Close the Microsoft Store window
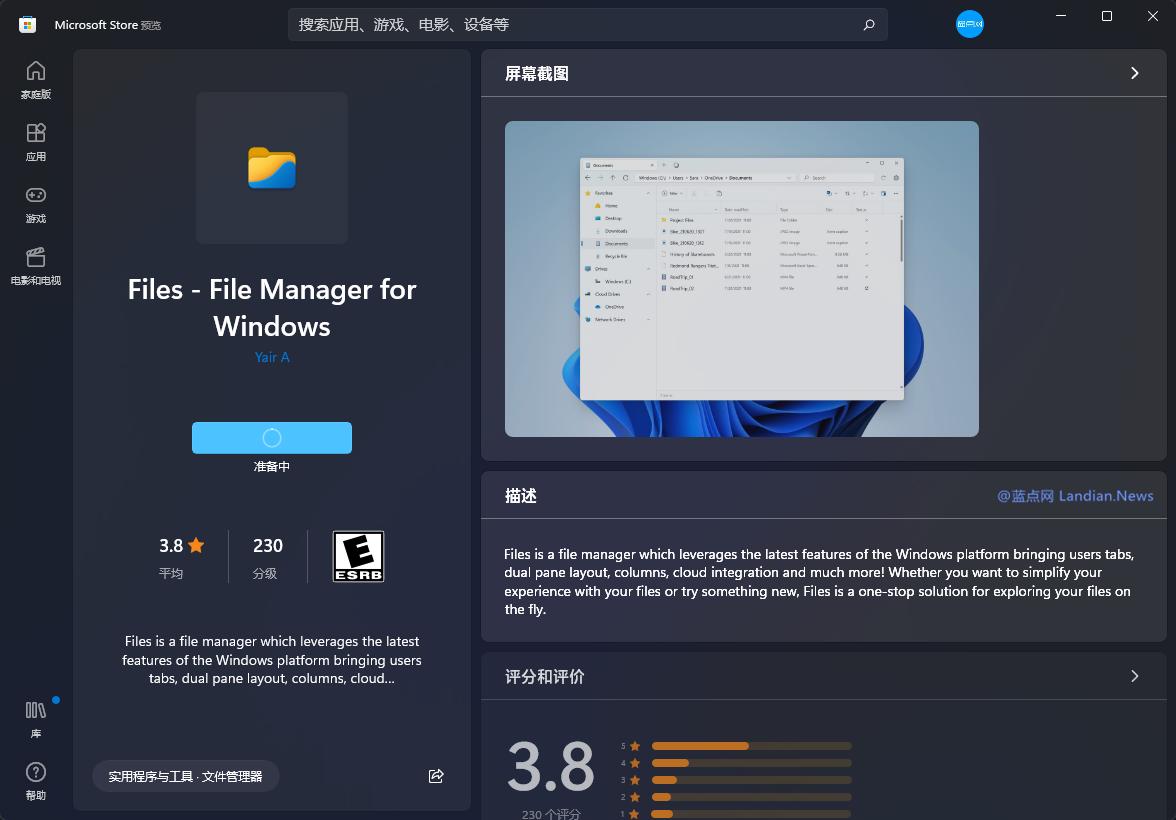This screenshot has height=820, width=1176. [x=1153, y=16]
